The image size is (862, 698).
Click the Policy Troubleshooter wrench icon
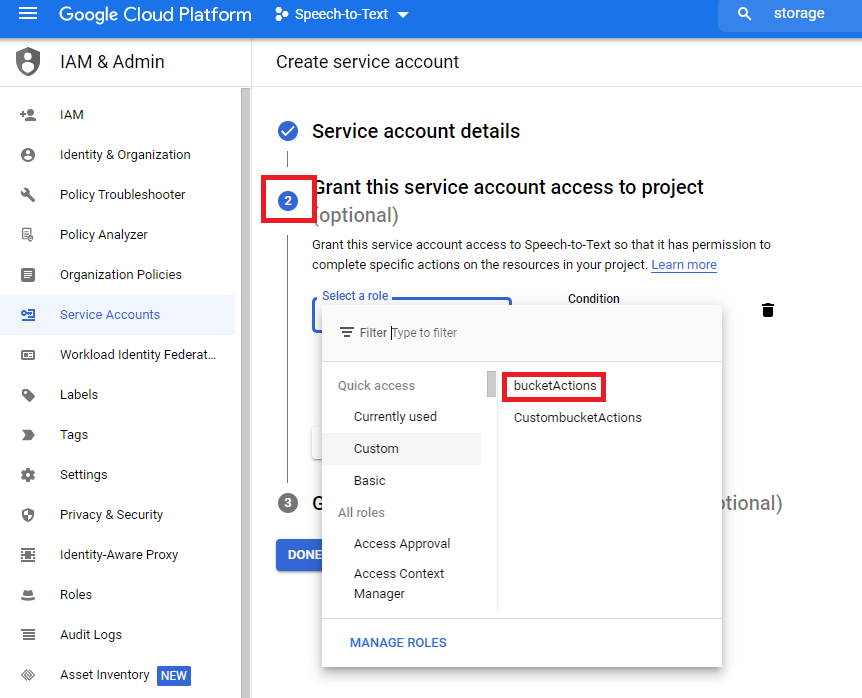(28, 195)
